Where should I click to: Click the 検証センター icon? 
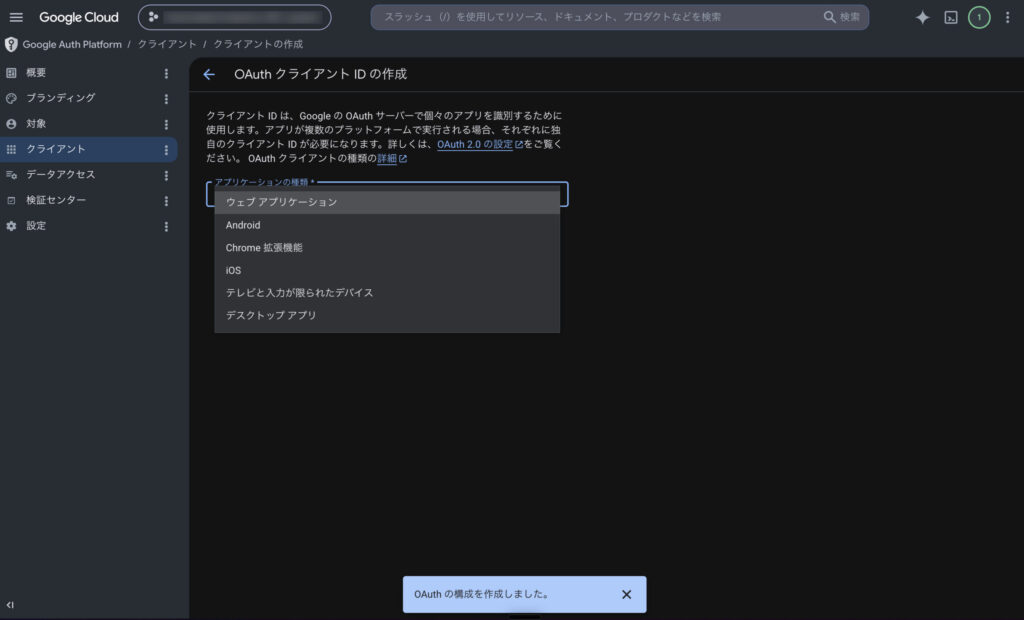(x=11, y=201)
